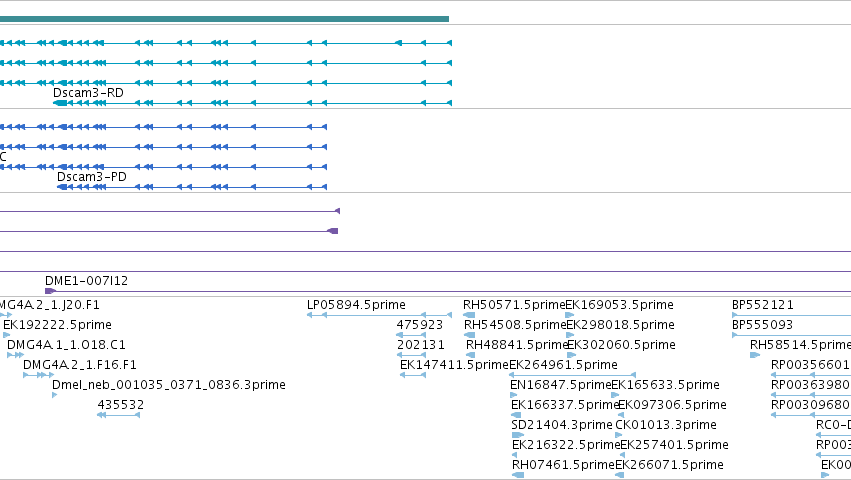
Task: Select the Dscam3-PD transcript label
Action: (x=92, y=177)
